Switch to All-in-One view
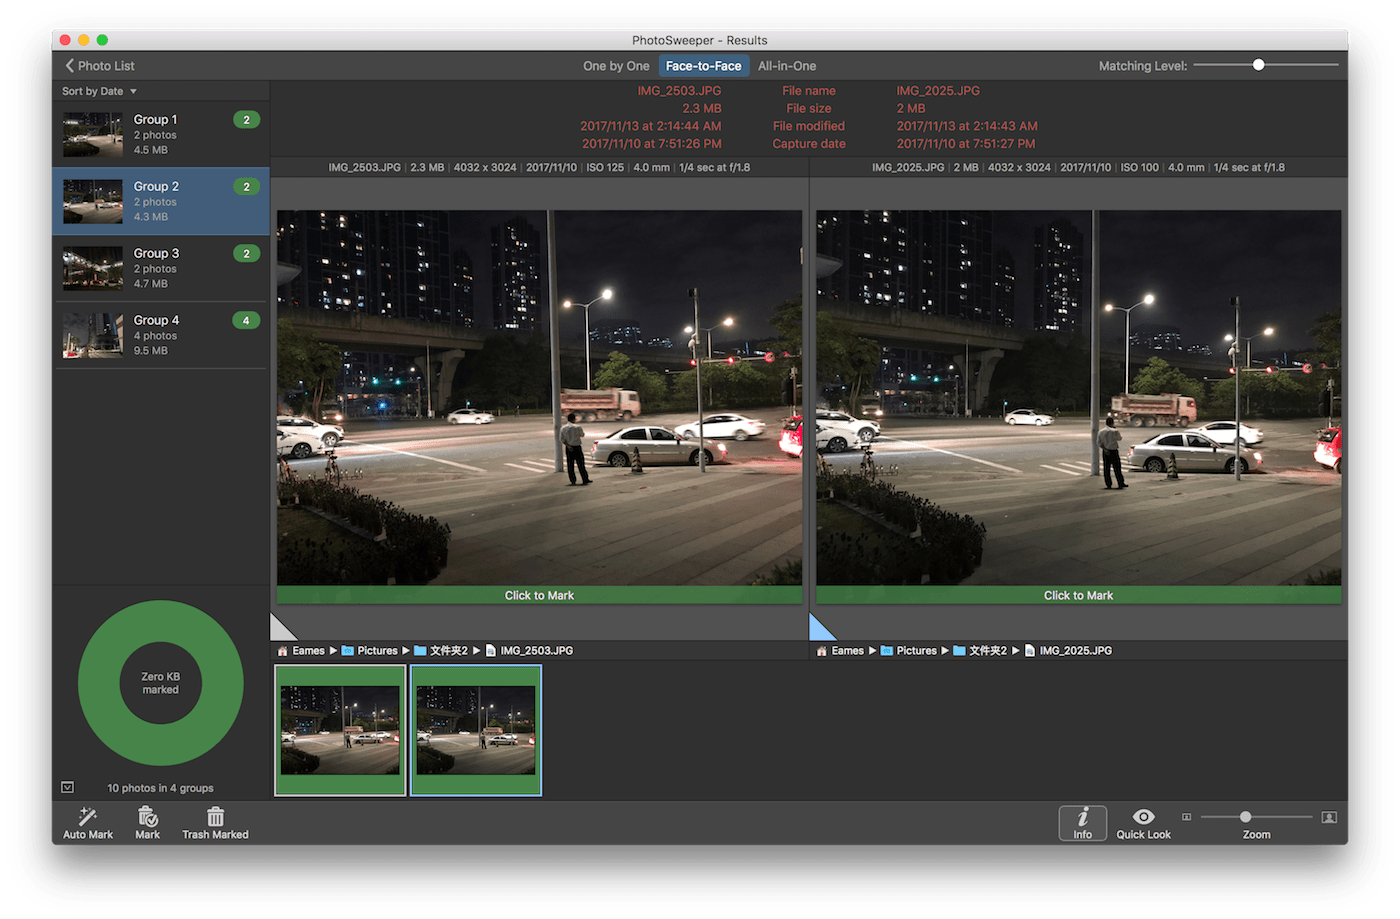 click(x=787, y=66)
